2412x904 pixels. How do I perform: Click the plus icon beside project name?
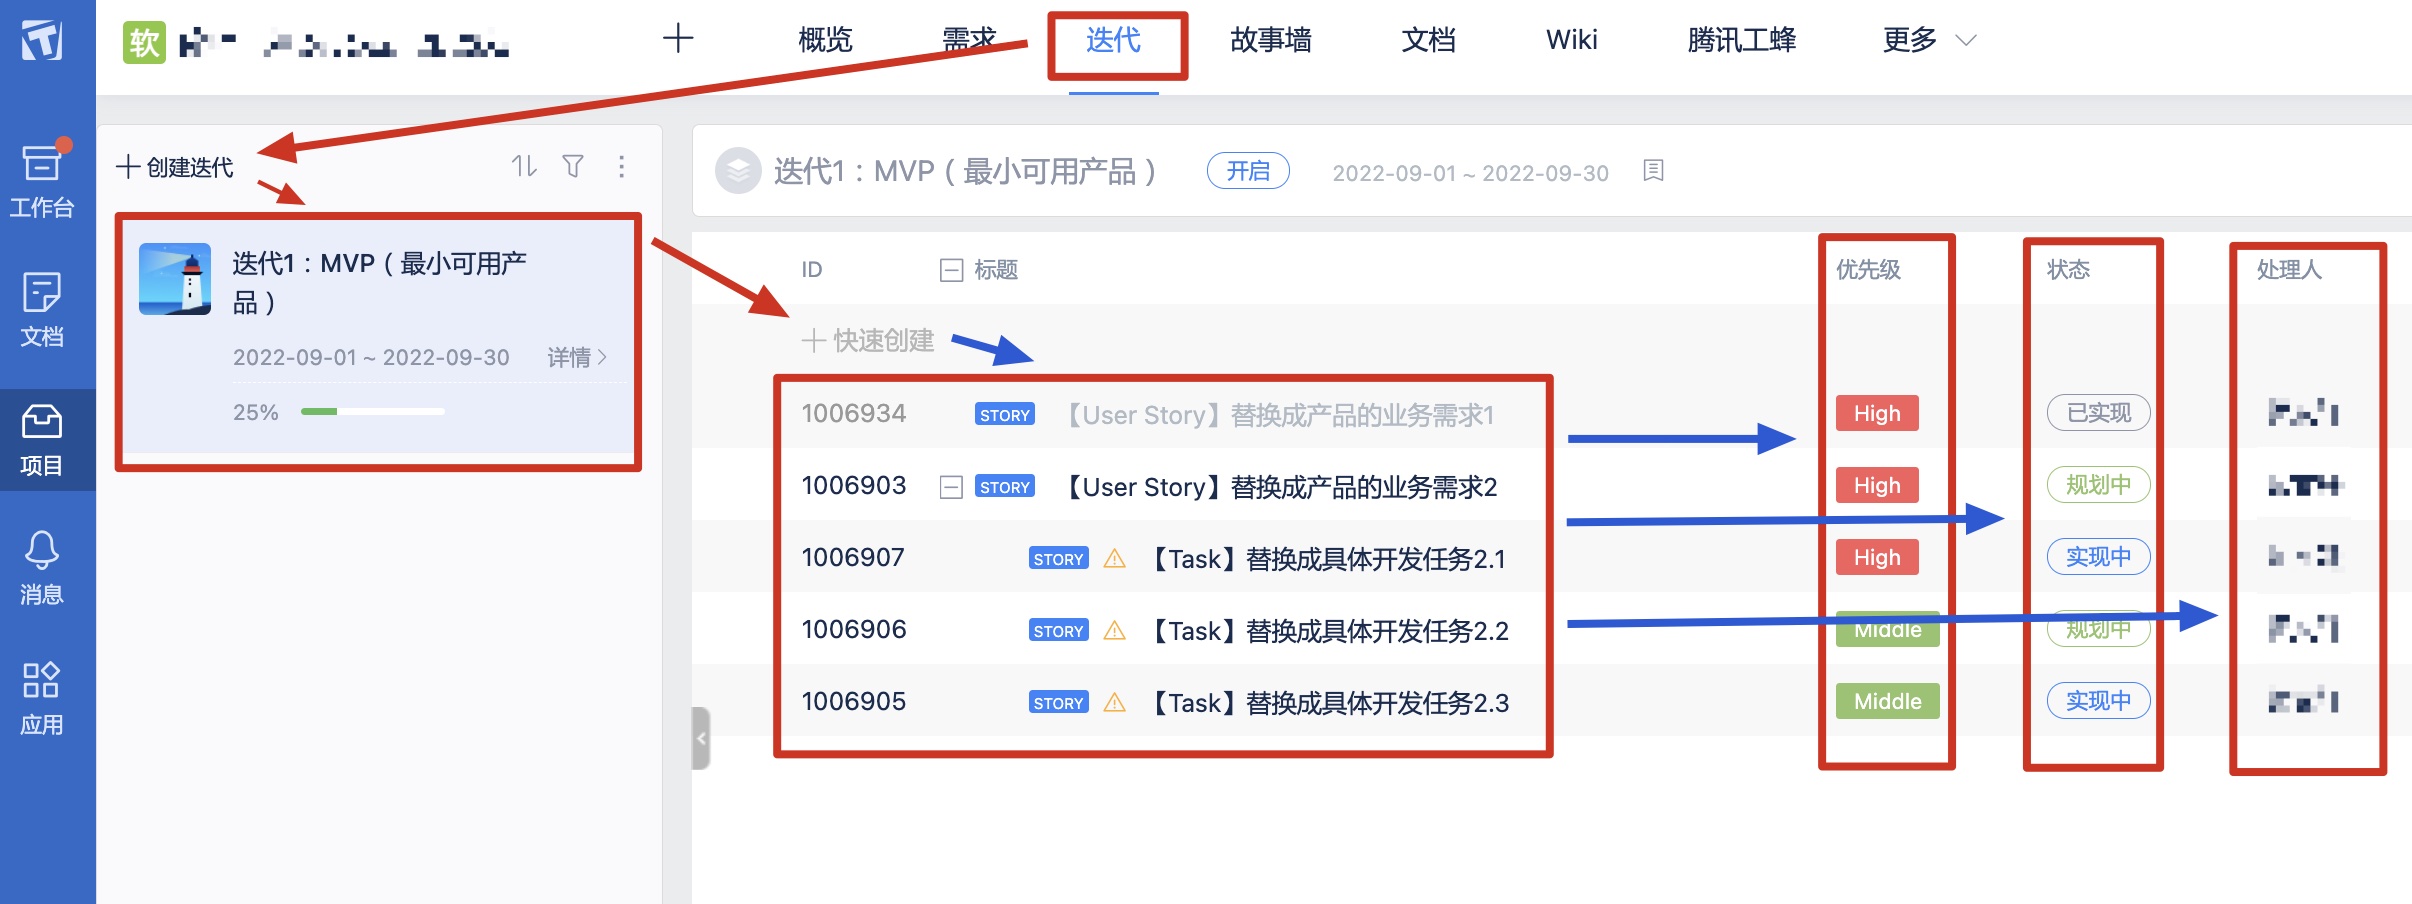pyautogui.click(x=678, y=39)
